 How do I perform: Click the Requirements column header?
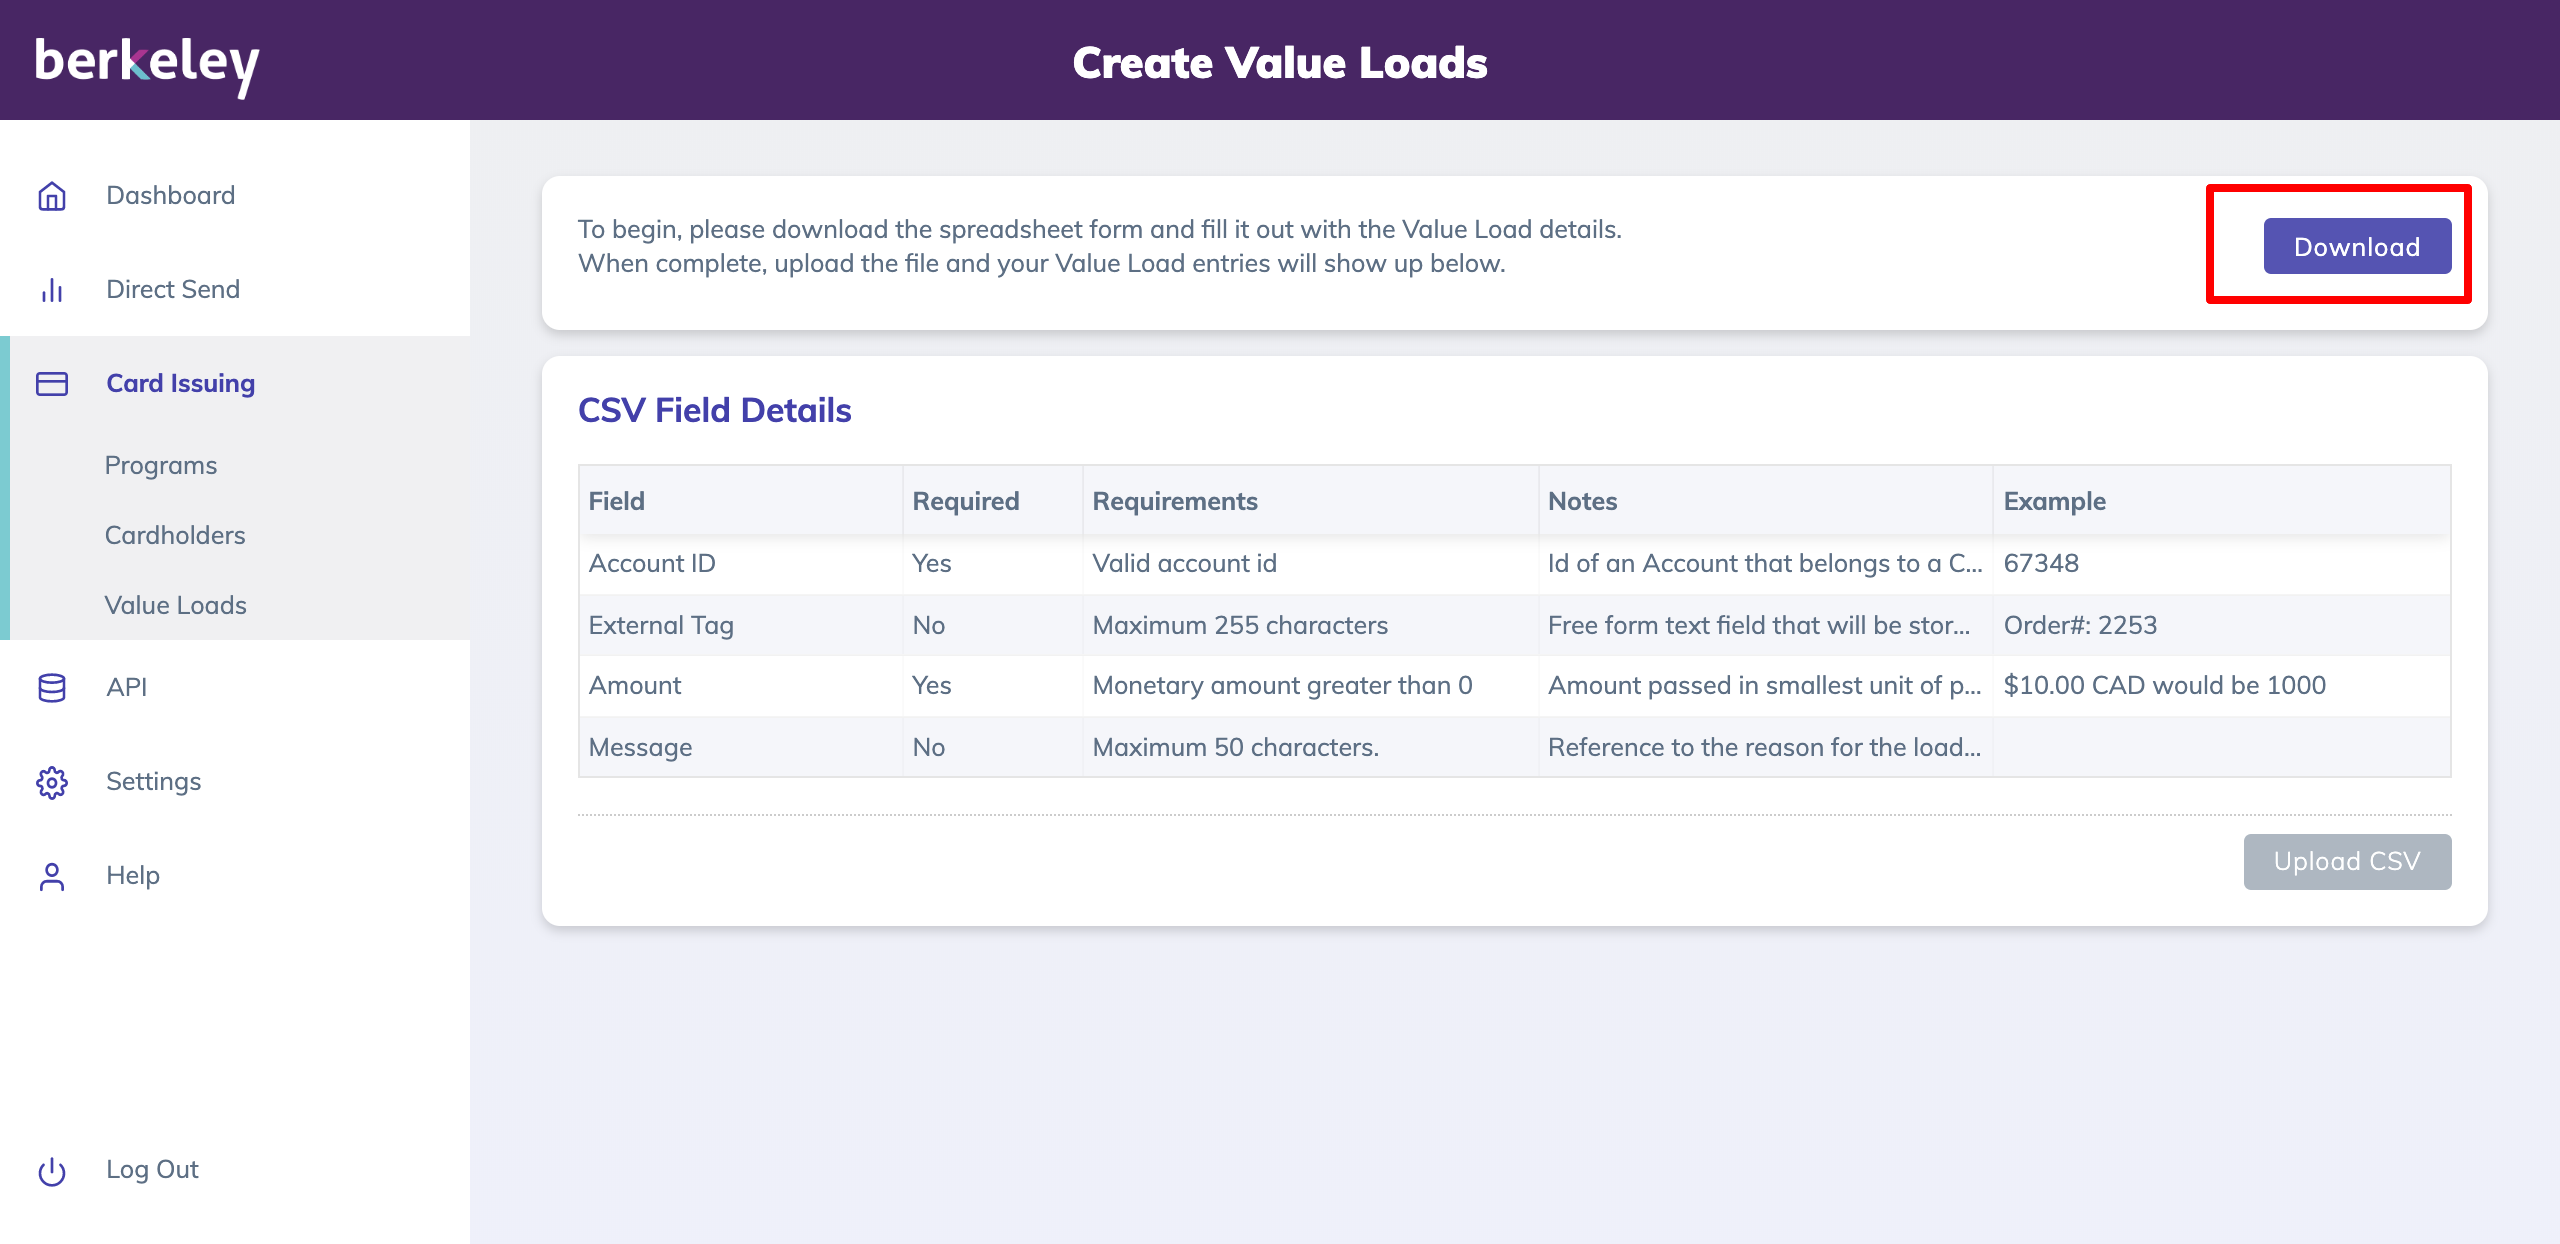click(1175, 502)
